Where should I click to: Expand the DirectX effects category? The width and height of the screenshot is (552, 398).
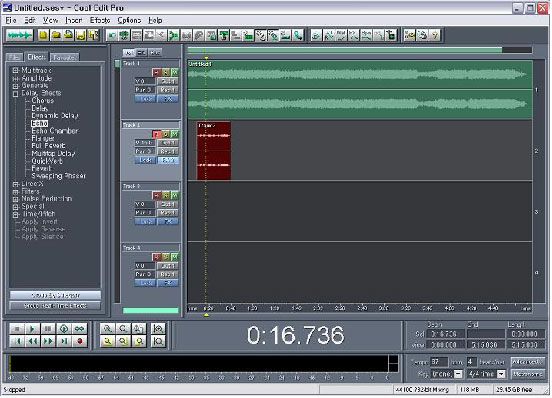point(15,184)
